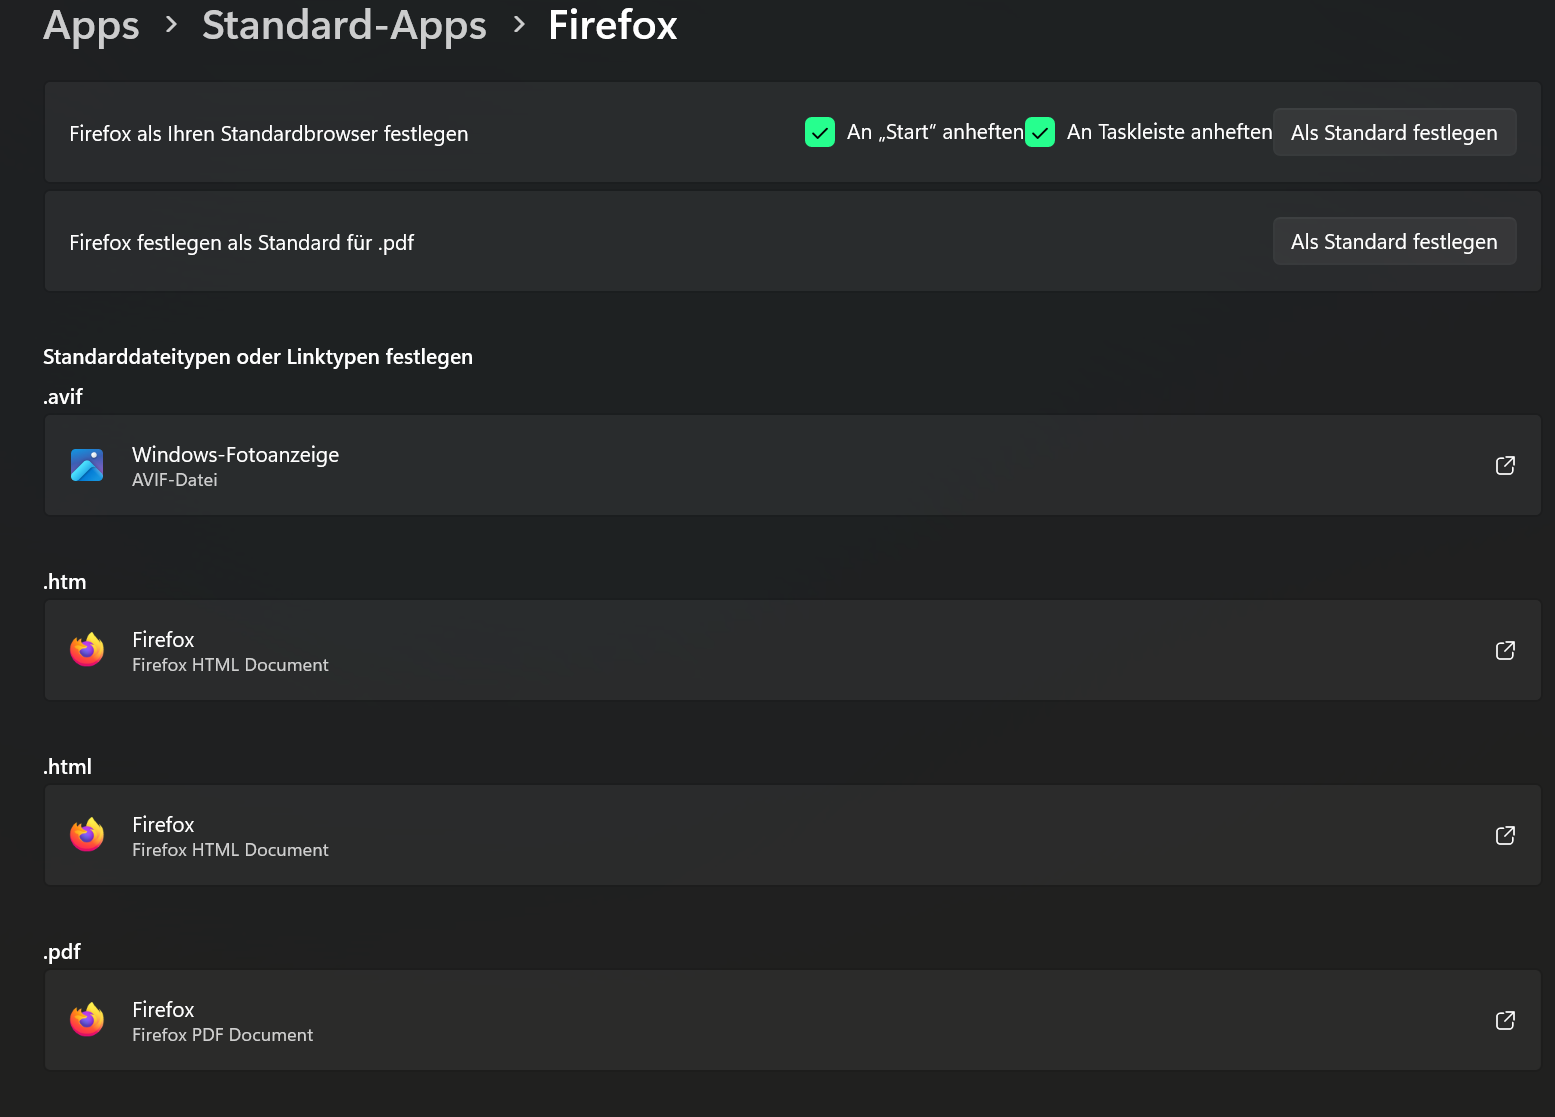The image size is (1555, 1117).
Task: Choose the AVIF-Datei default app row
Action: pos(792,465)
